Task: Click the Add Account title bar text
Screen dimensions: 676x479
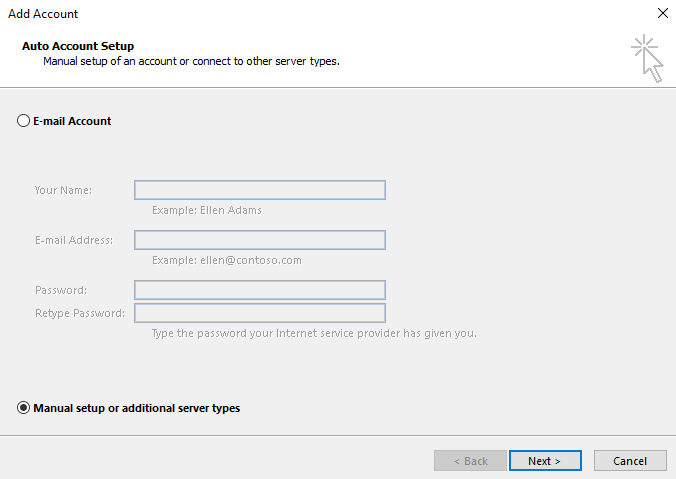Action: [43, 14]
